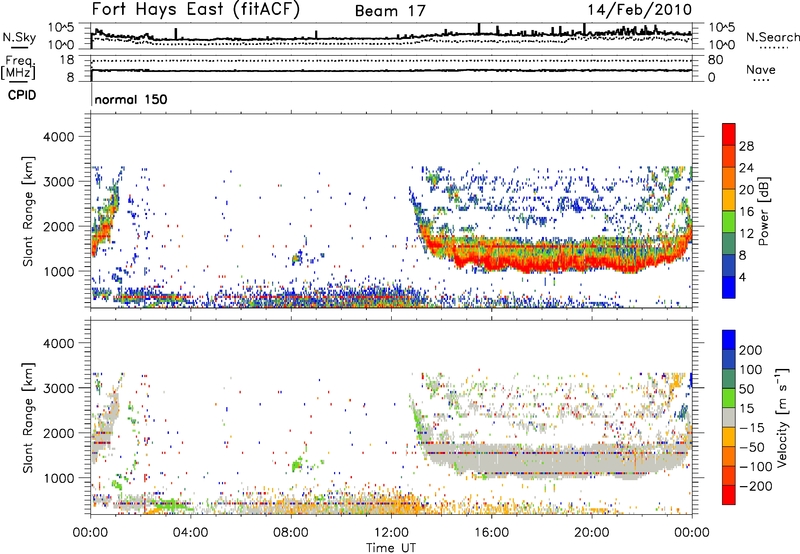Pick the yellow segment of the power colorbar

click(x=729, y=200)
